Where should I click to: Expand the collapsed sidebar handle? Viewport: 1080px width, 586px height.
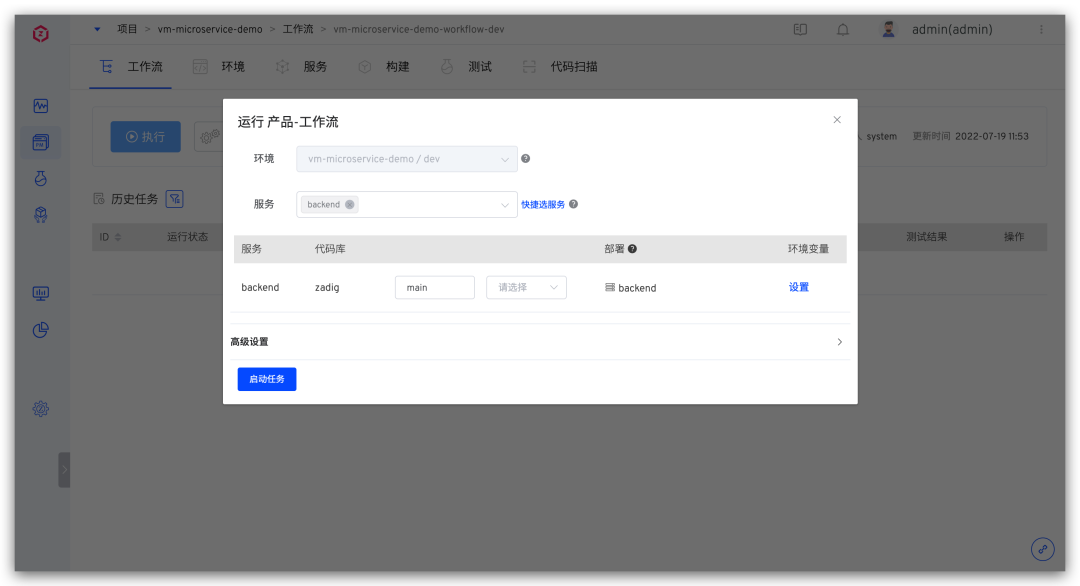pyautogui.click(x=64, y=470)
